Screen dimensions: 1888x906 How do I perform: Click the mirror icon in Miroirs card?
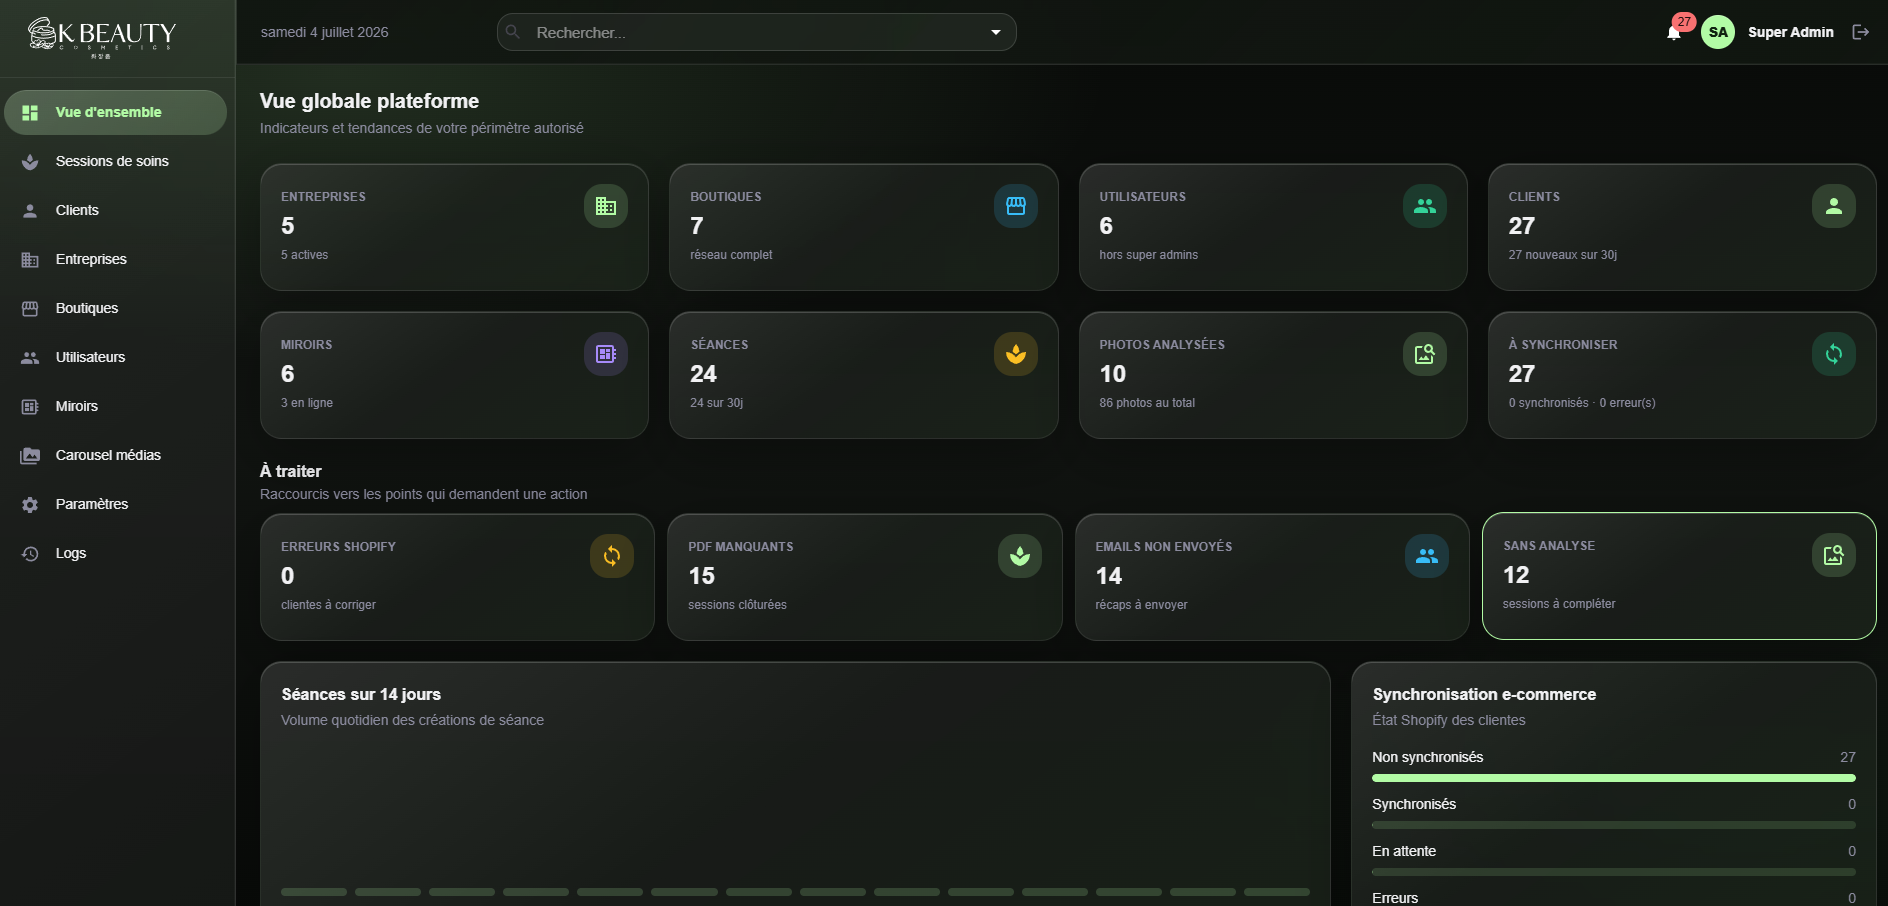[x=606, y=354]
